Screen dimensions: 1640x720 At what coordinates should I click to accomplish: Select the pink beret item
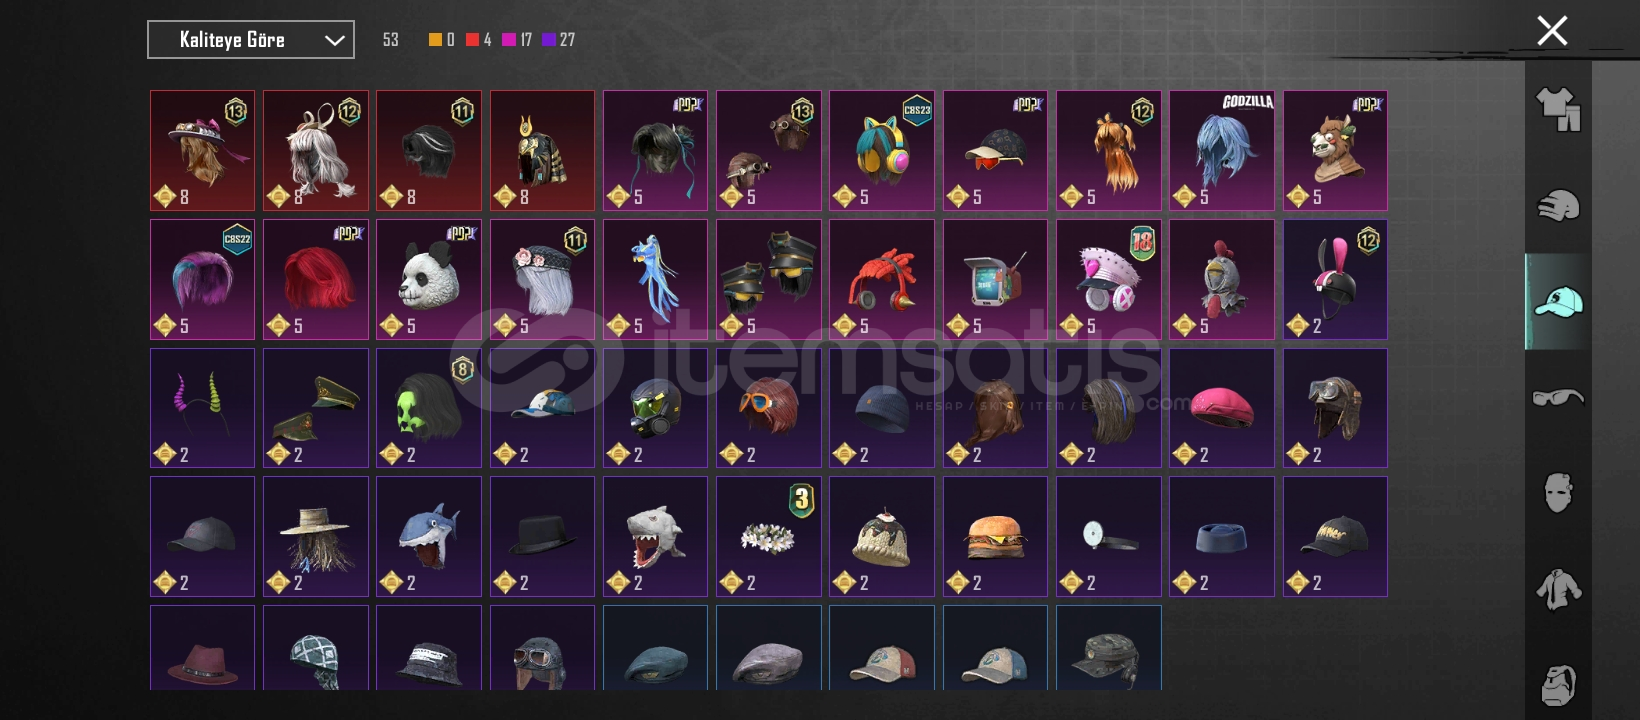[1222, 408]
